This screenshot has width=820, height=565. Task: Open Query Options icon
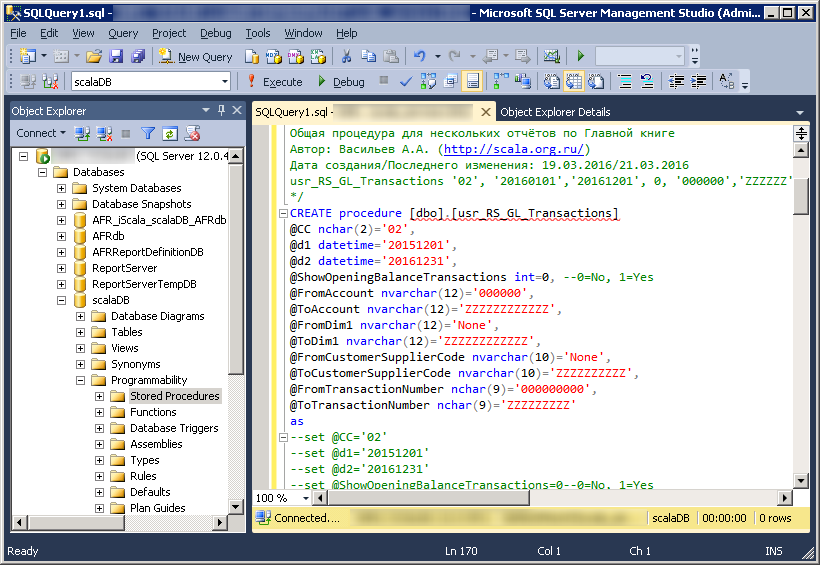(x=450, y=82)
